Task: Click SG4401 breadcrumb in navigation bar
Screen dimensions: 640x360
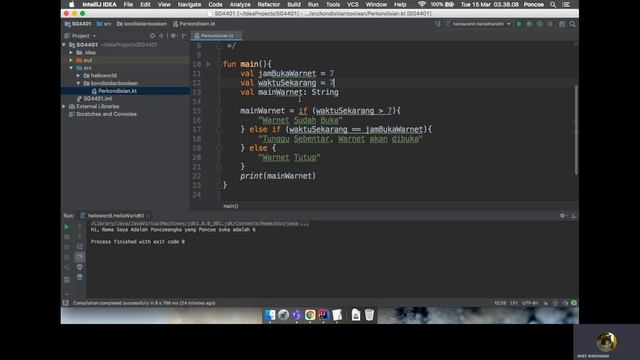Action: (78, 24)
